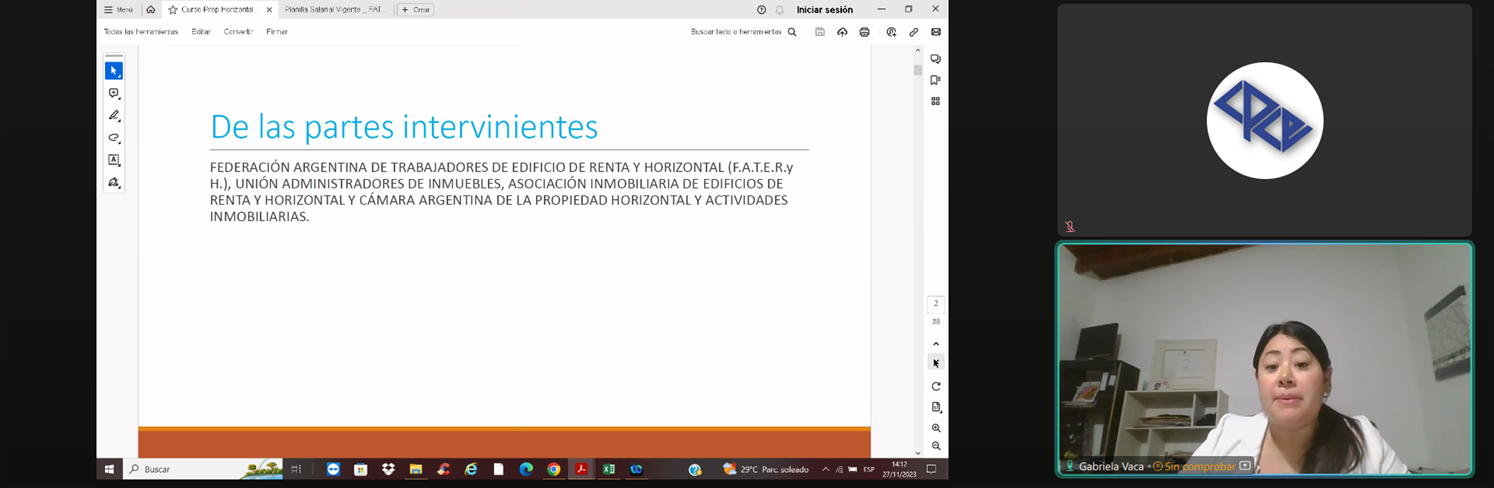Click the Adobe Acrobat taskbar icon
This screenshot has width=1494, height=488.
(x=581, y=469)
